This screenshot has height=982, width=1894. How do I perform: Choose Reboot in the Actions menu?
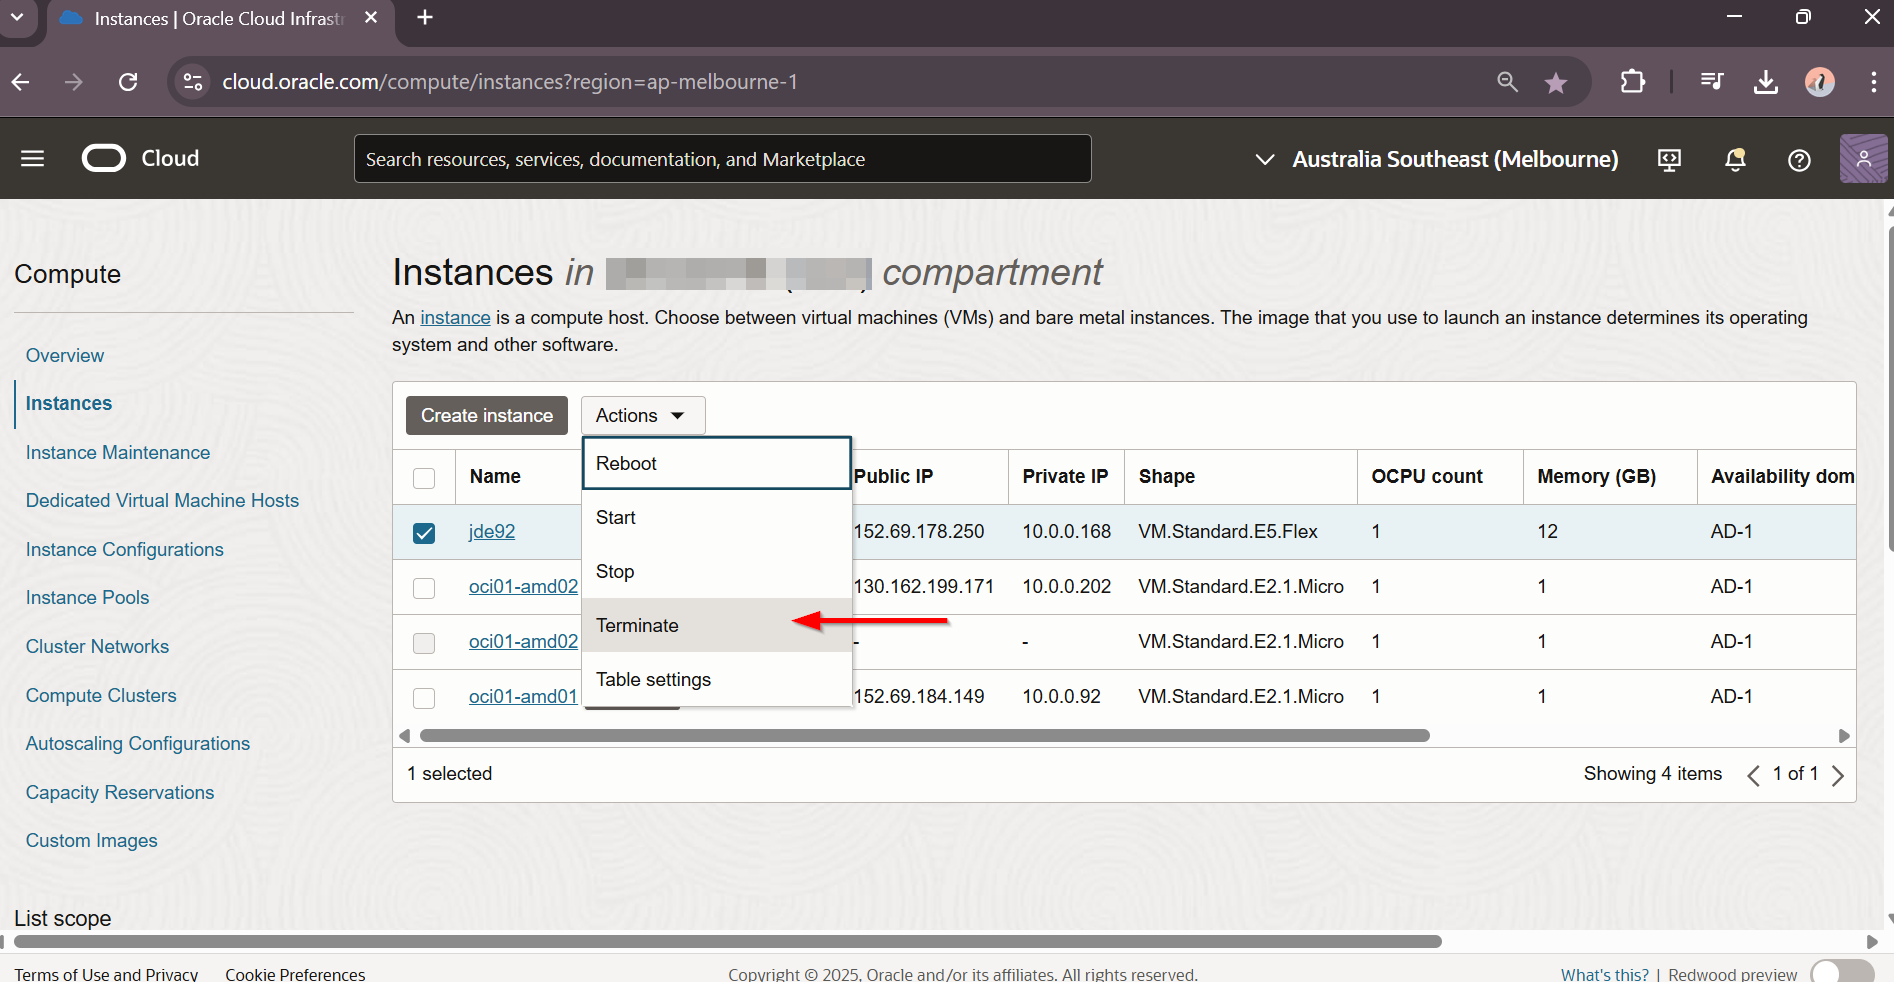[626, 464]
